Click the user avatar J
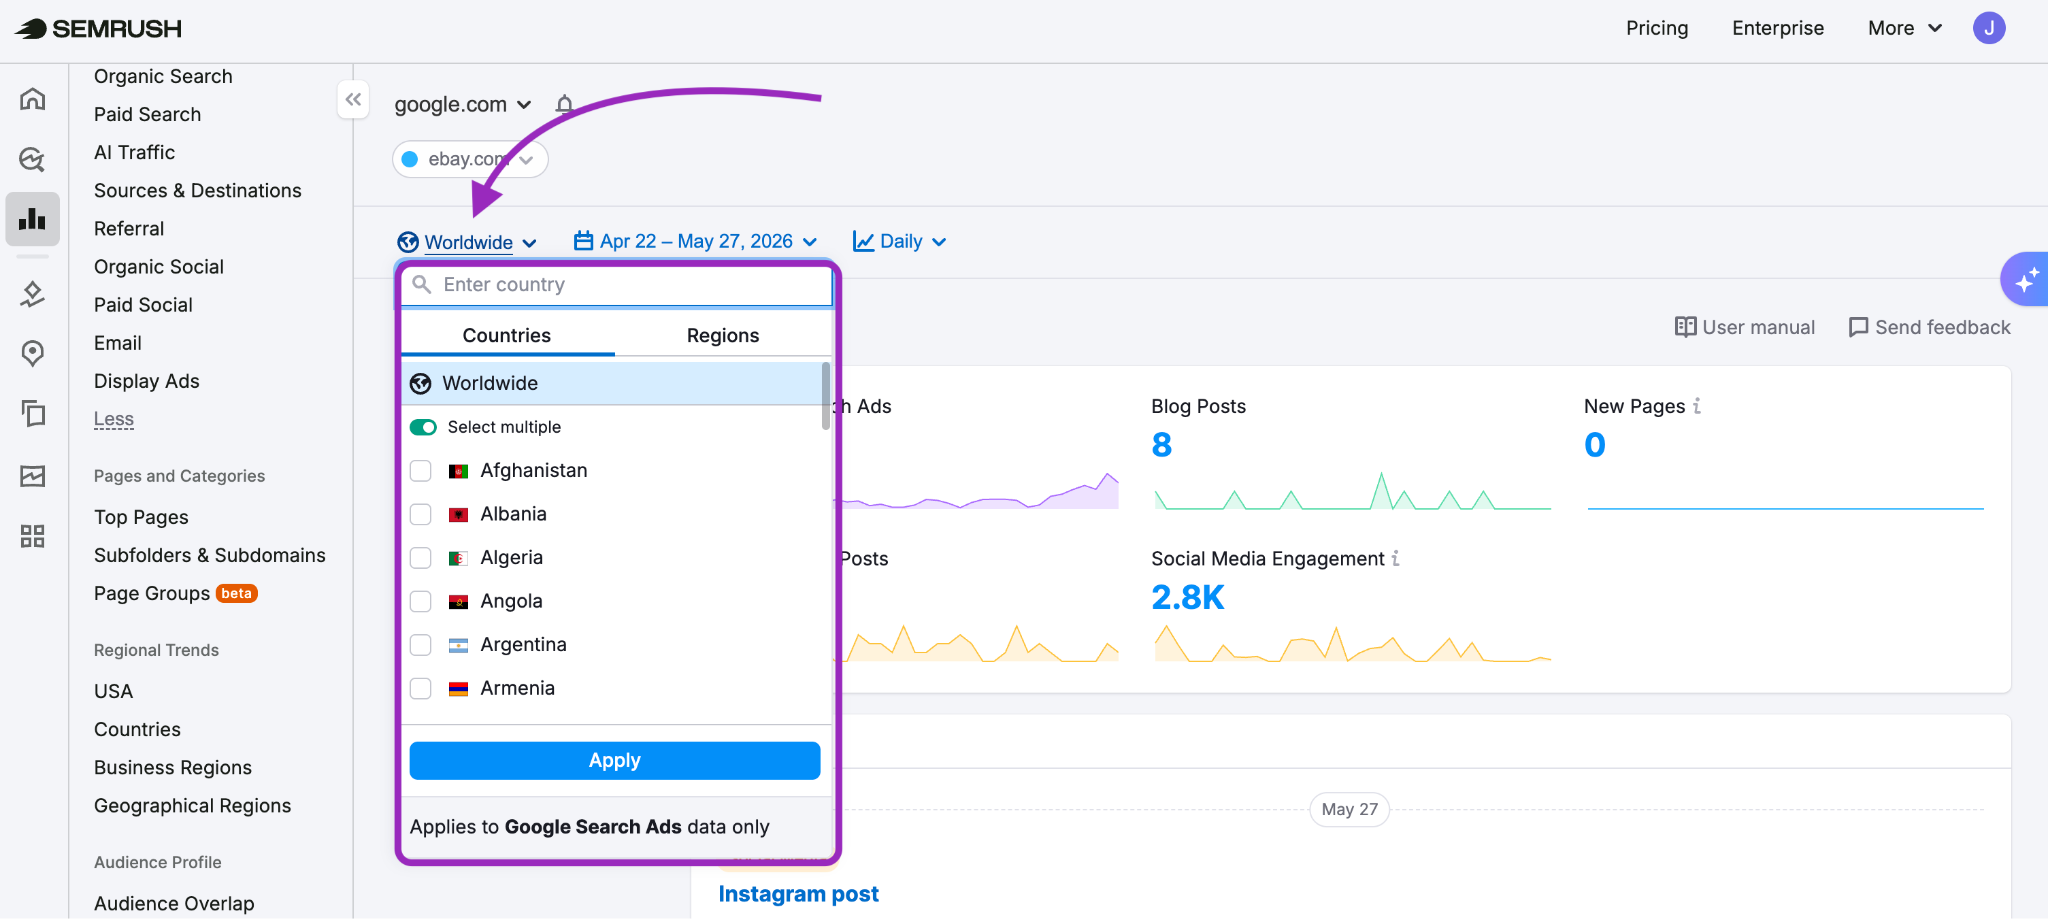The image size is (2048, 919). (1989, 28)
